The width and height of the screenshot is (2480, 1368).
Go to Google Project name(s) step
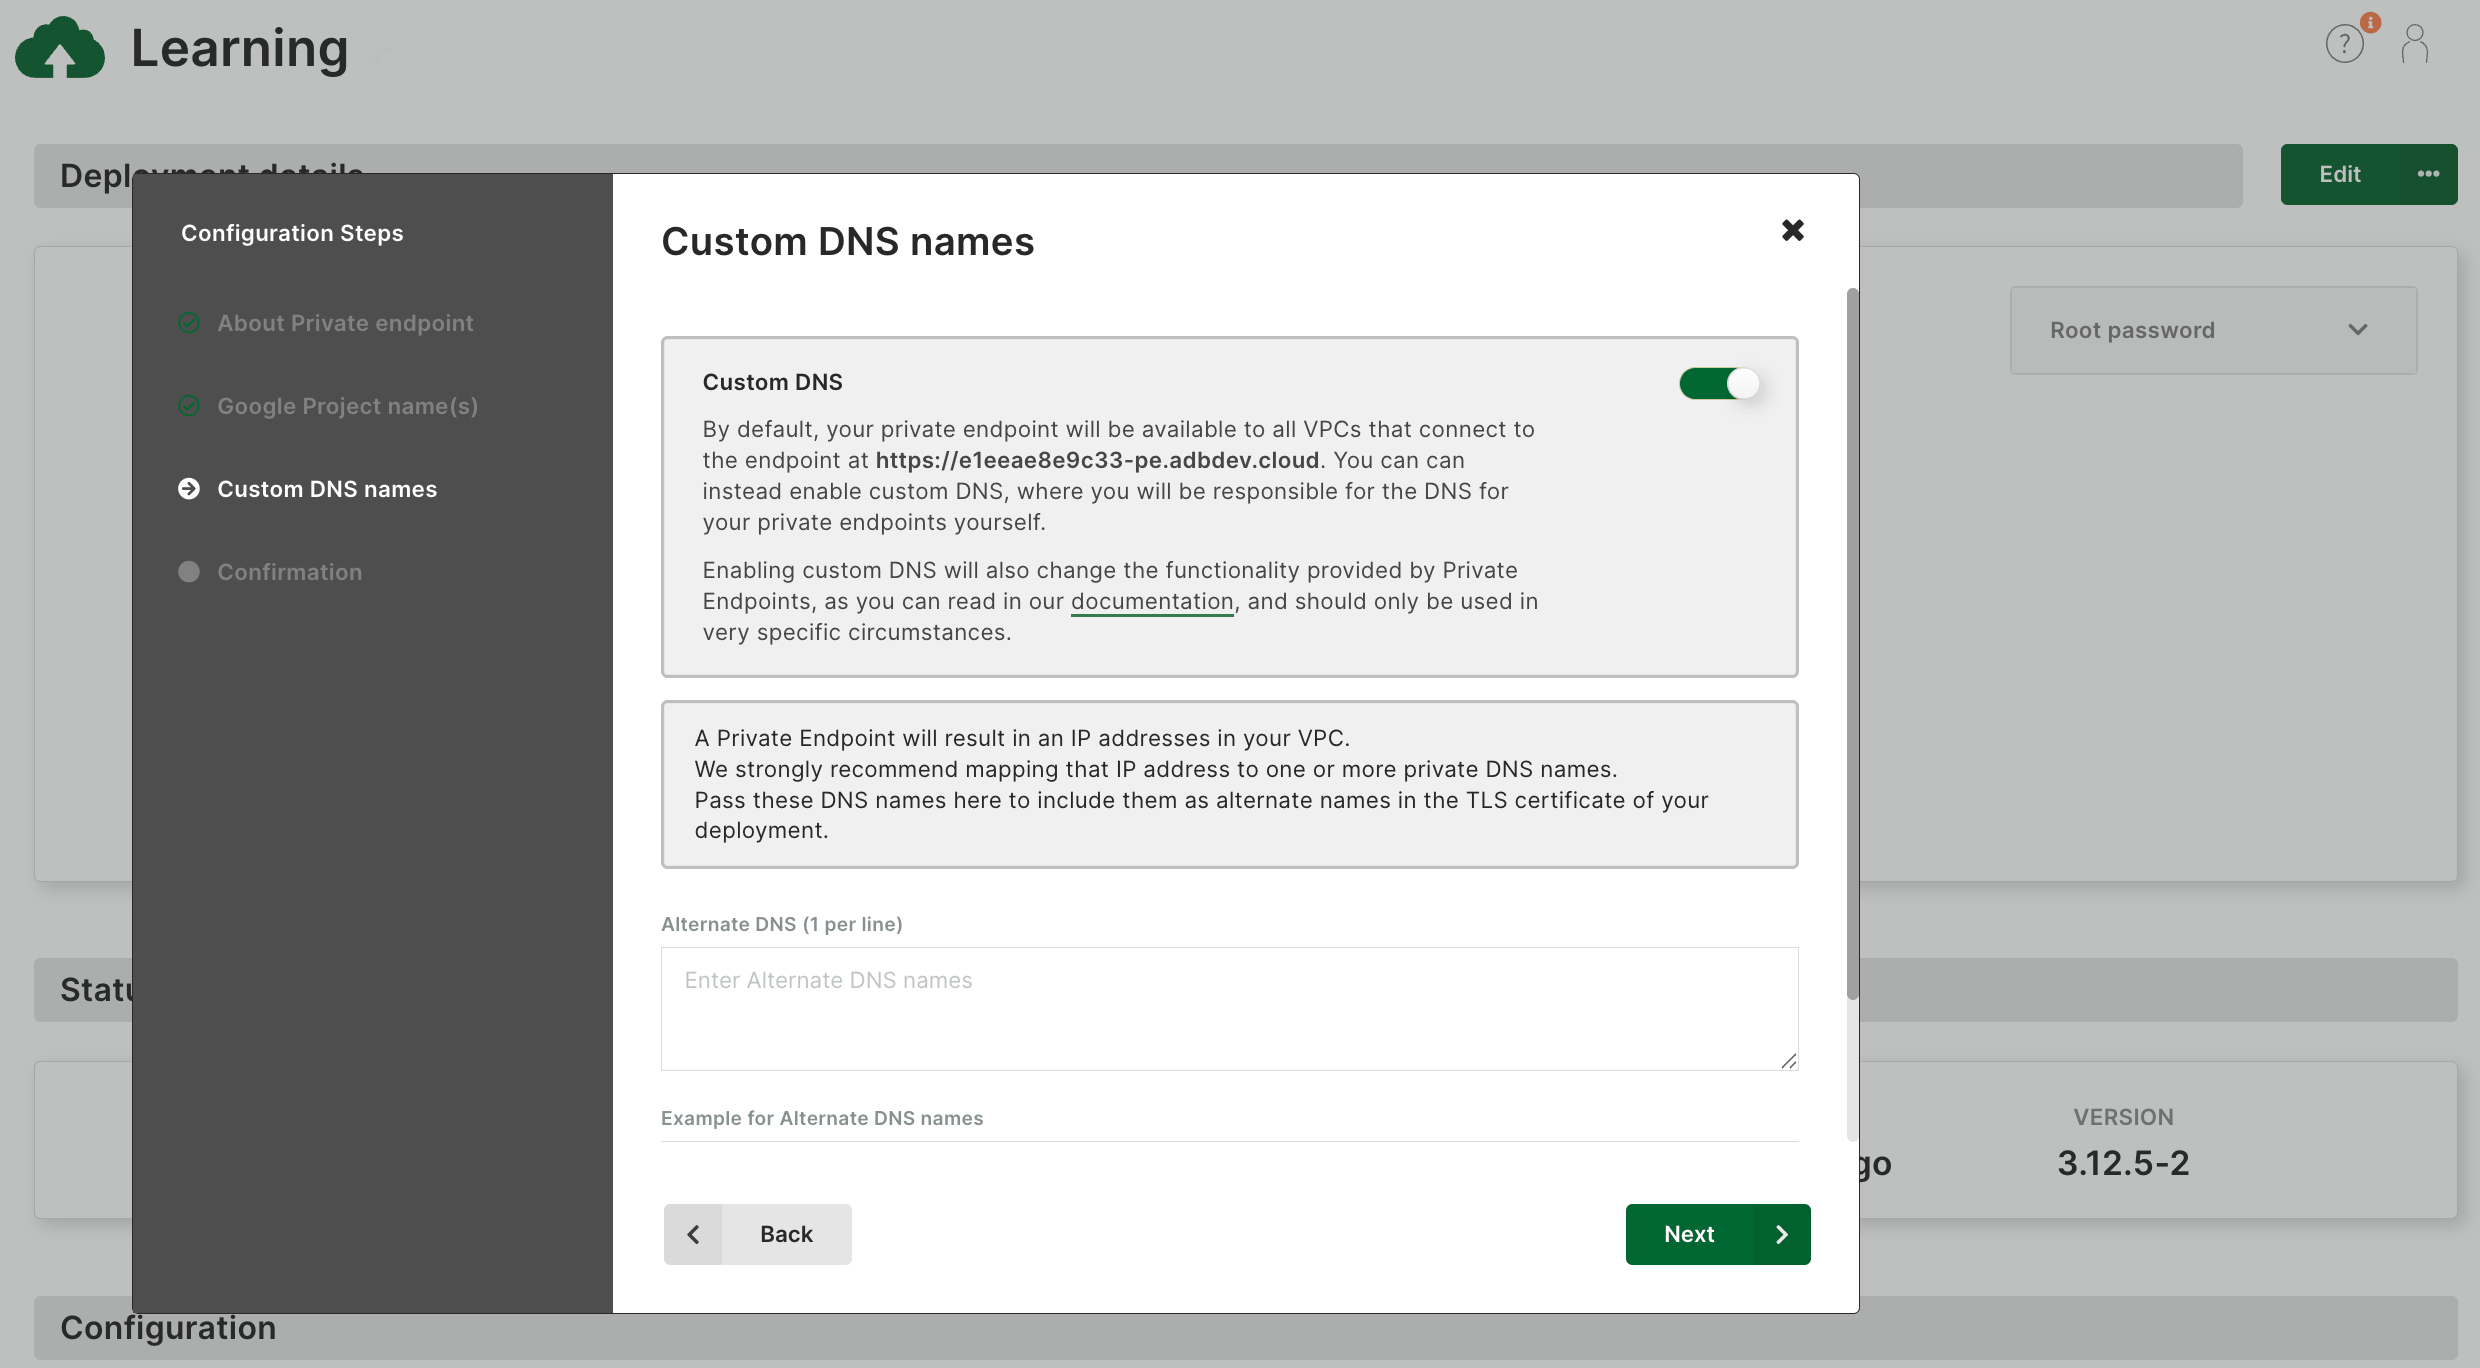(348, 406)
